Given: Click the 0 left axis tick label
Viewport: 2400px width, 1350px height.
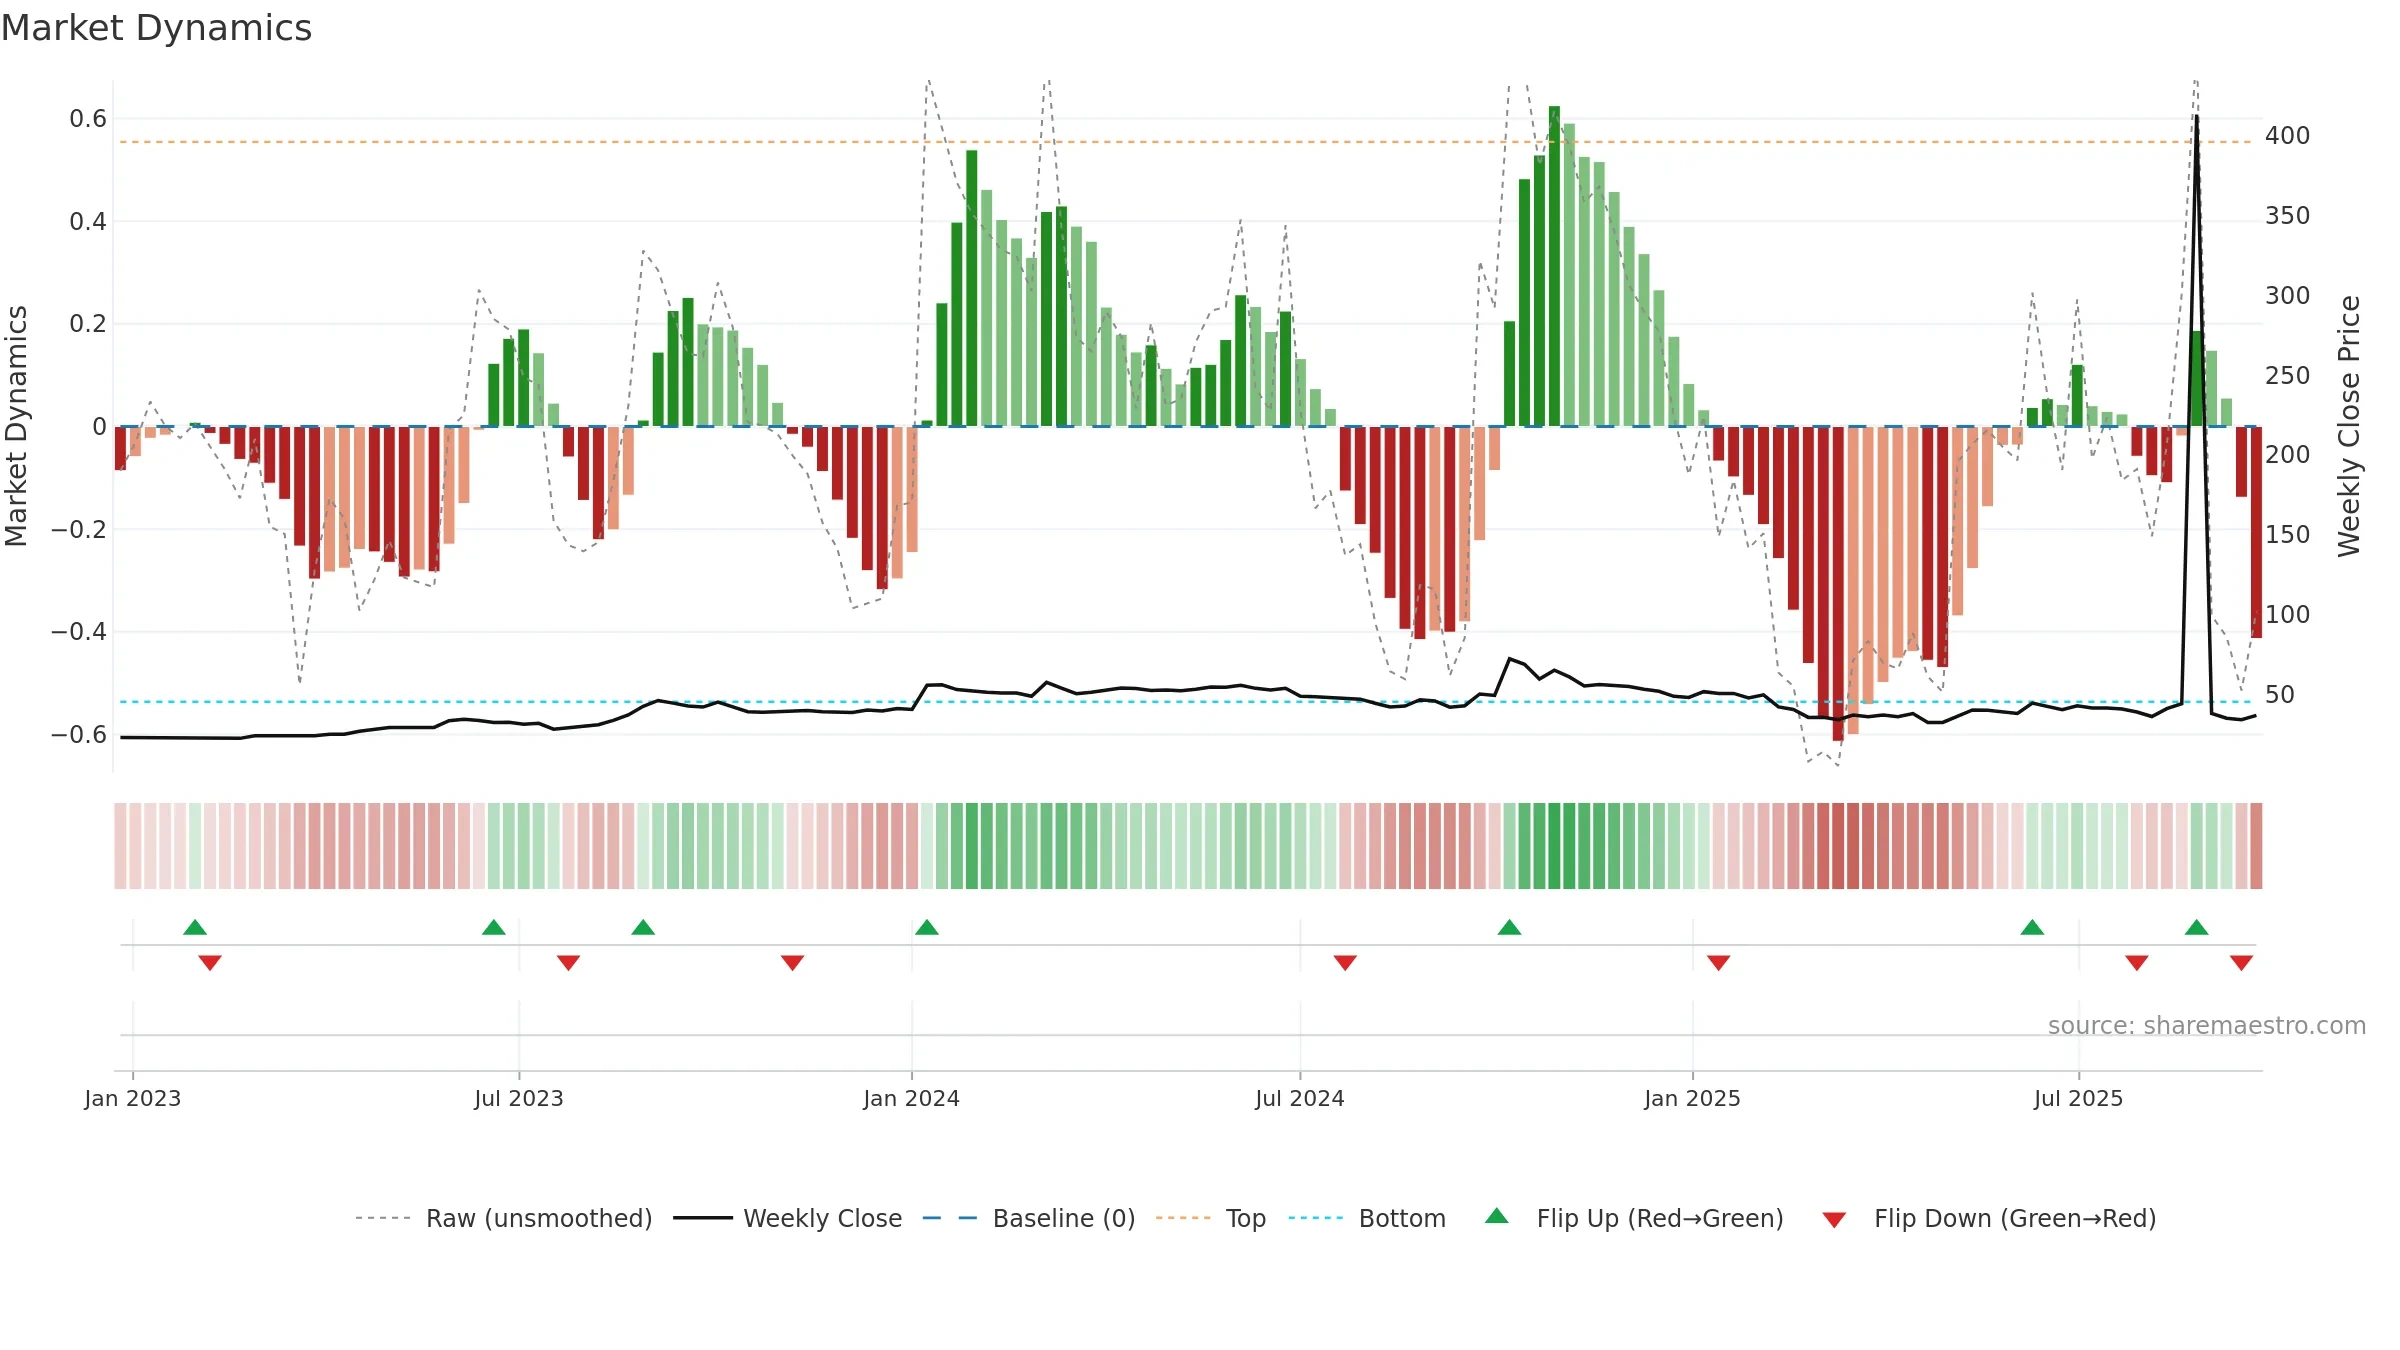Looking at the screenshot, I should (99, 427).
